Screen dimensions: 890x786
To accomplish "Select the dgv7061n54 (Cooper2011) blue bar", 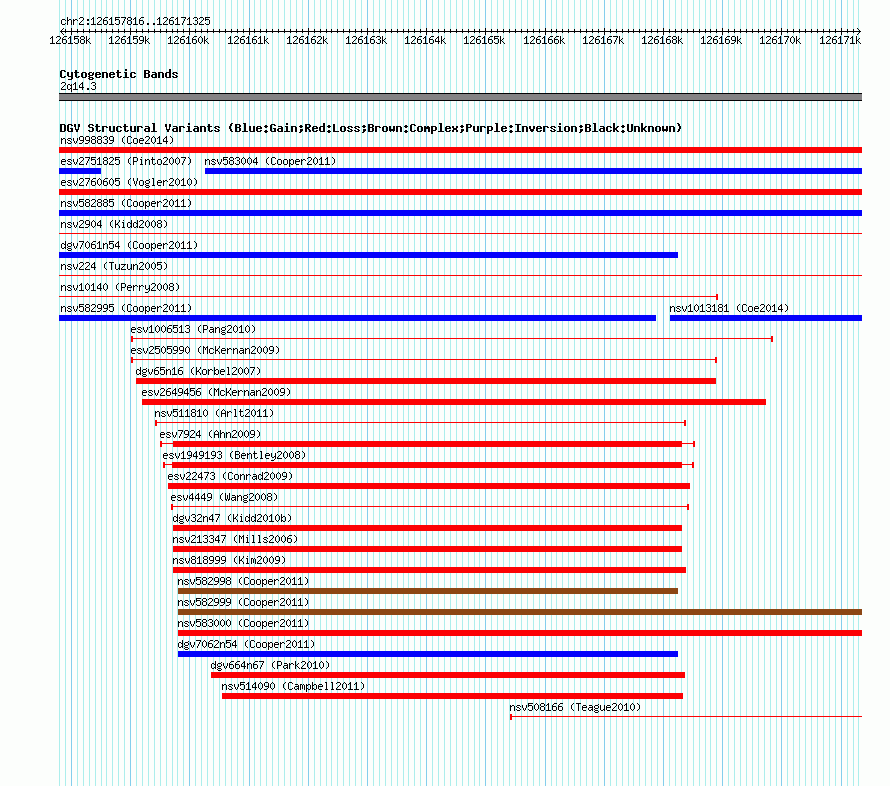I will (x=368, y=255).
